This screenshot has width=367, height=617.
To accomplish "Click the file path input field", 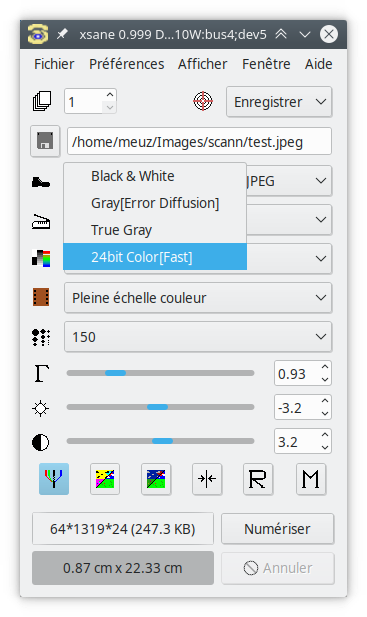I will point(199,141).
